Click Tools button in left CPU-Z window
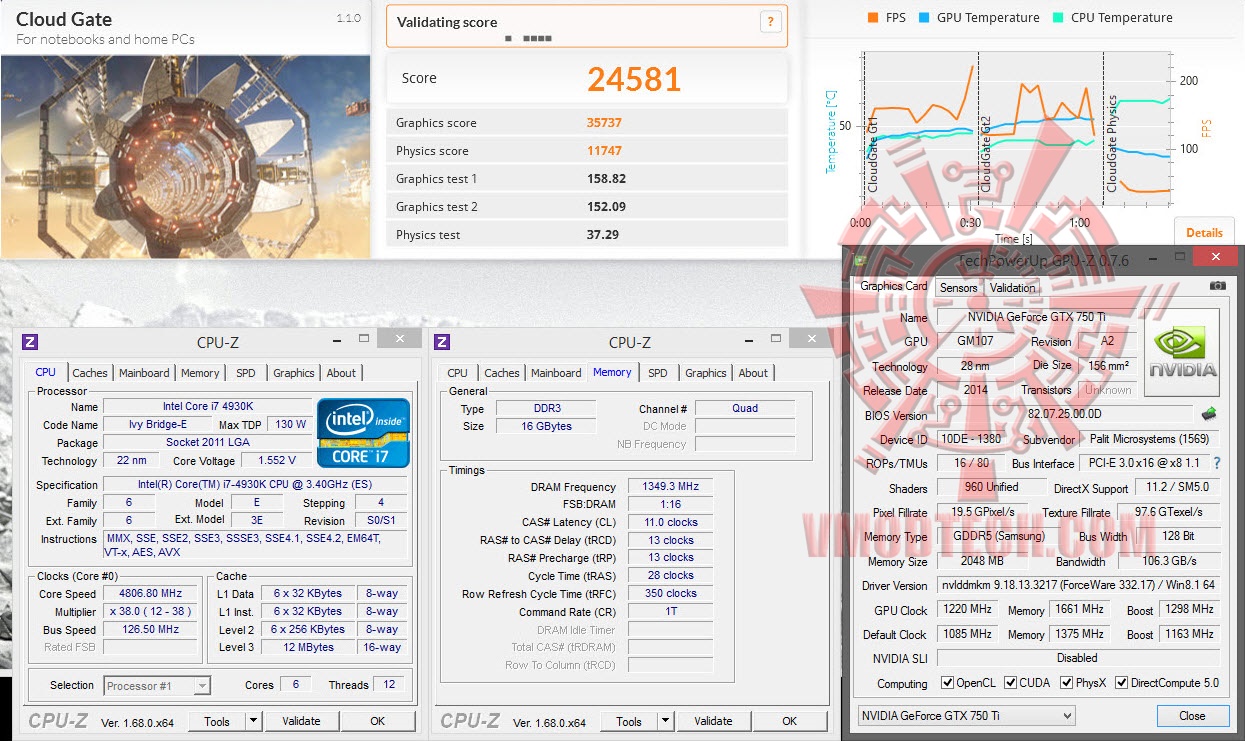This screenshot has height=741, width=1245. [217, 721]
